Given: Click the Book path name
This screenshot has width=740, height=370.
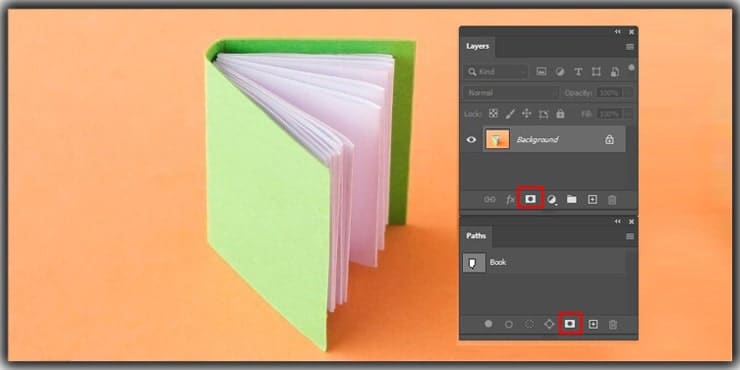Looking at the screenshot, I should (x=498, y=262).
